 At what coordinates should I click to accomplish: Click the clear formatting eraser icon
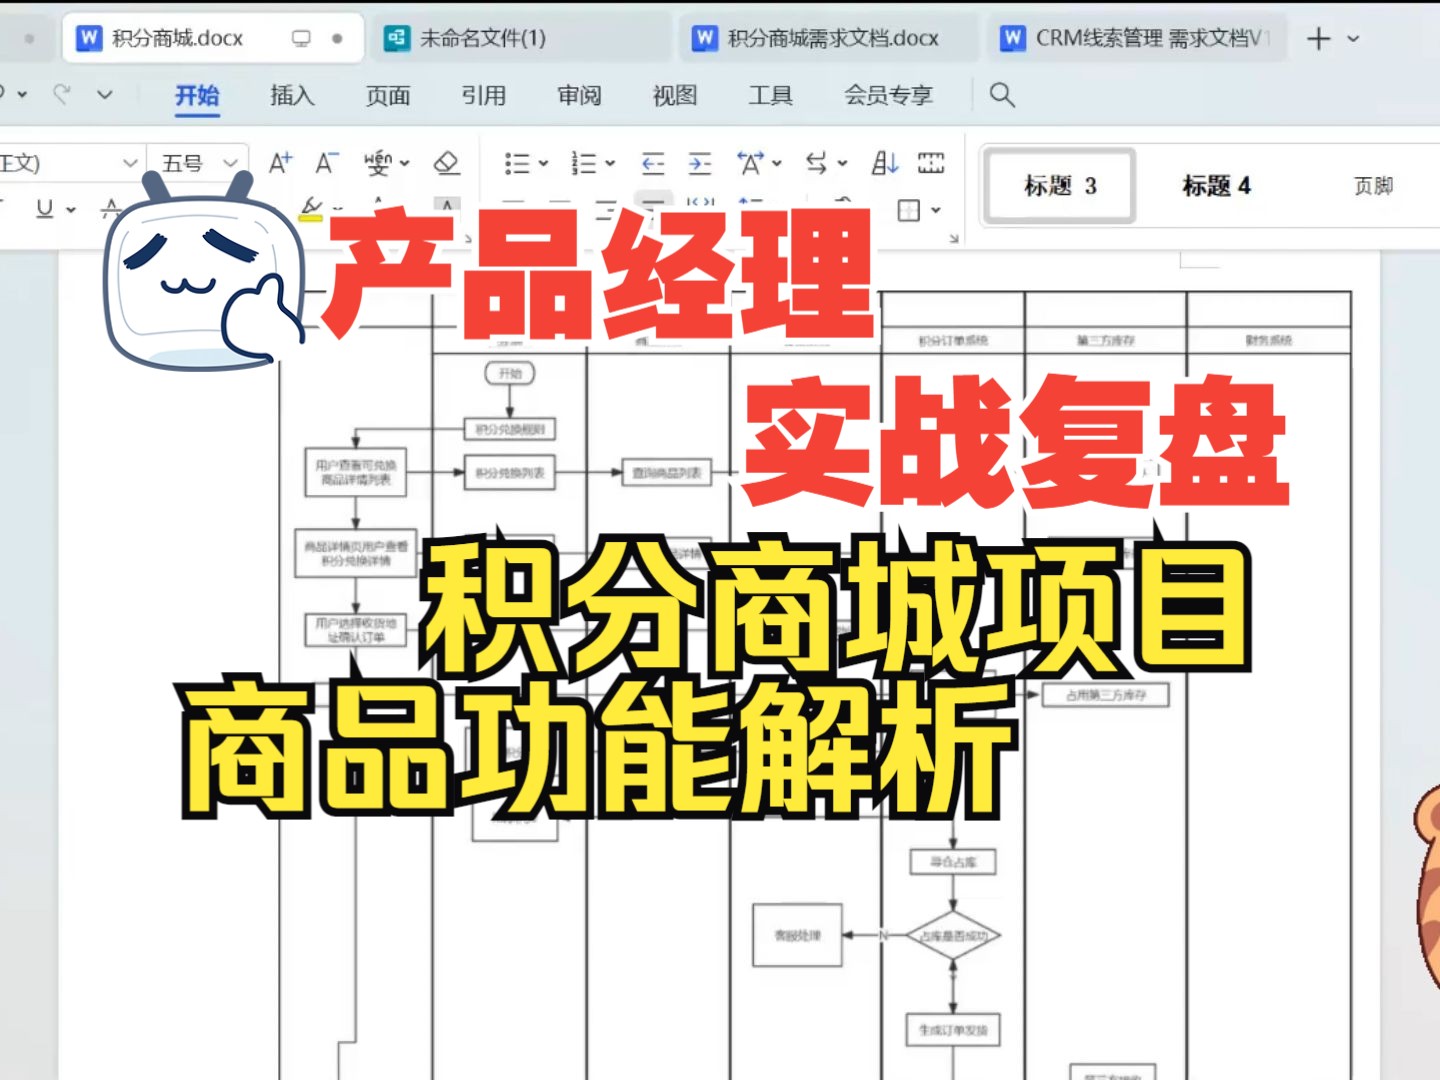[446, 162]
